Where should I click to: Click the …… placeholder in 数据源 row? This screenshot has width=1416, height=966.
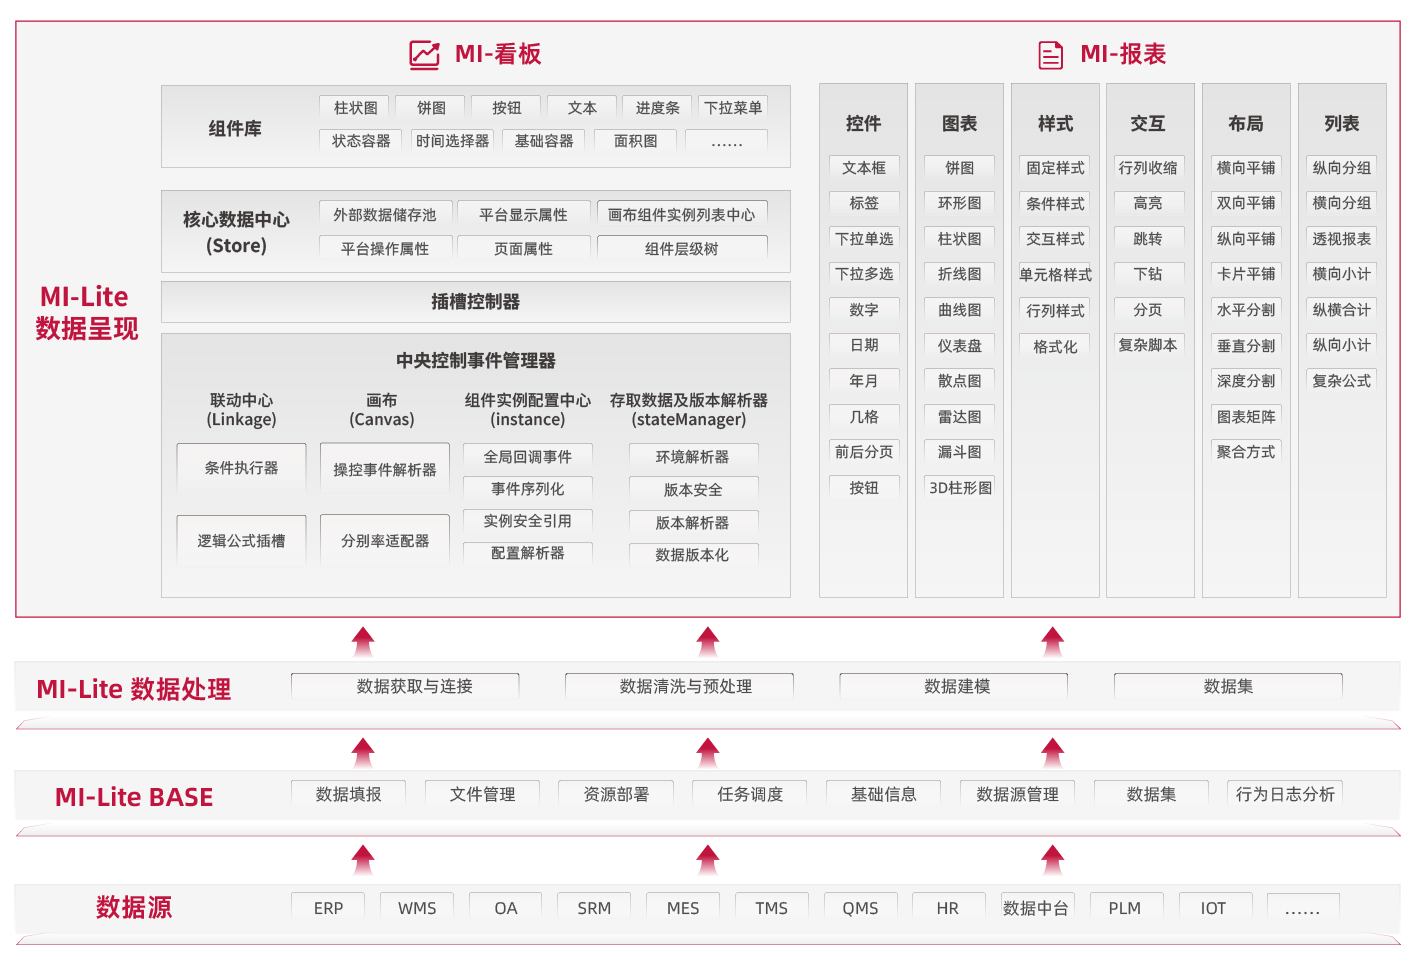coord(1303,907)
